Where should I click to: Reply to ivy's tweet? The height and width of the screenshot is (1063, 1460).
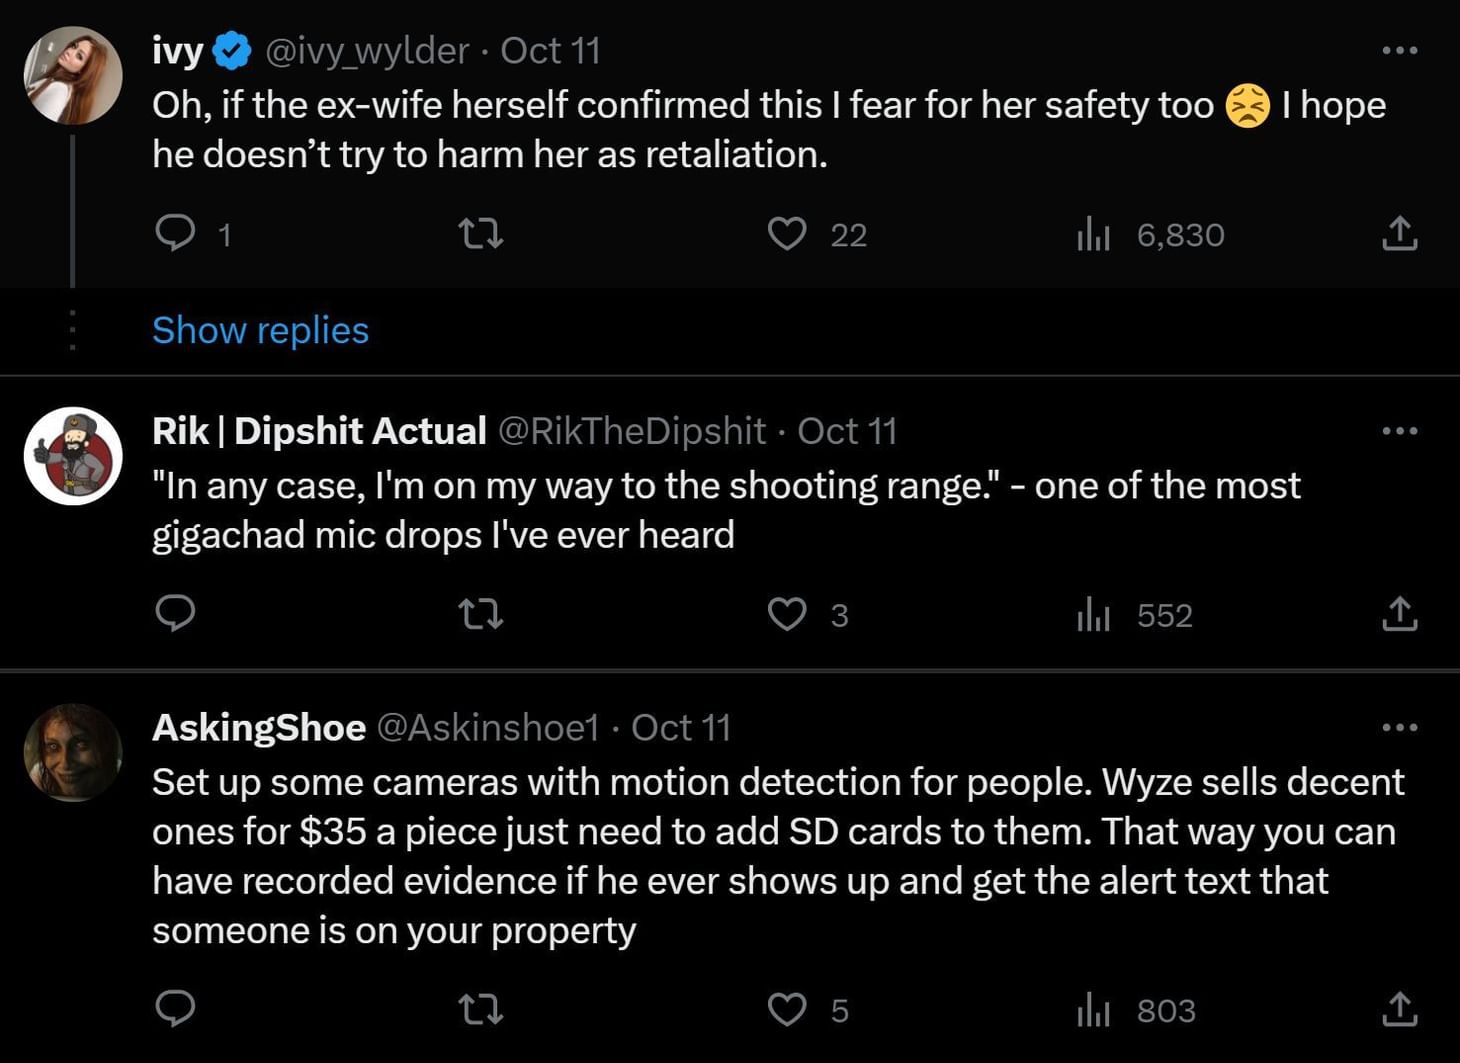pyautogui.click(x=176, y=234)
